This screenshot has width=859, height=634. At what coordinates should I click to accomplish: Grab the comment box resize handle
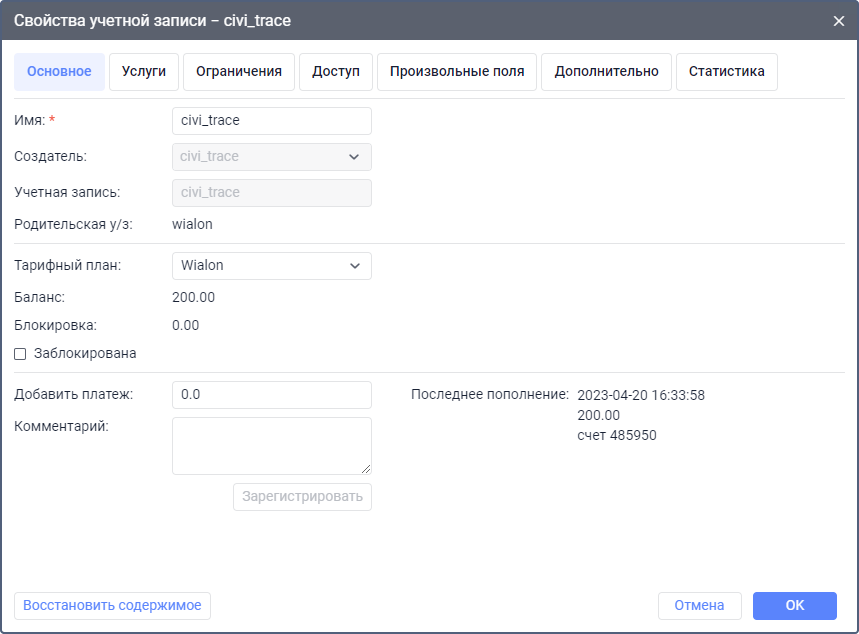[x=366, y=468]
